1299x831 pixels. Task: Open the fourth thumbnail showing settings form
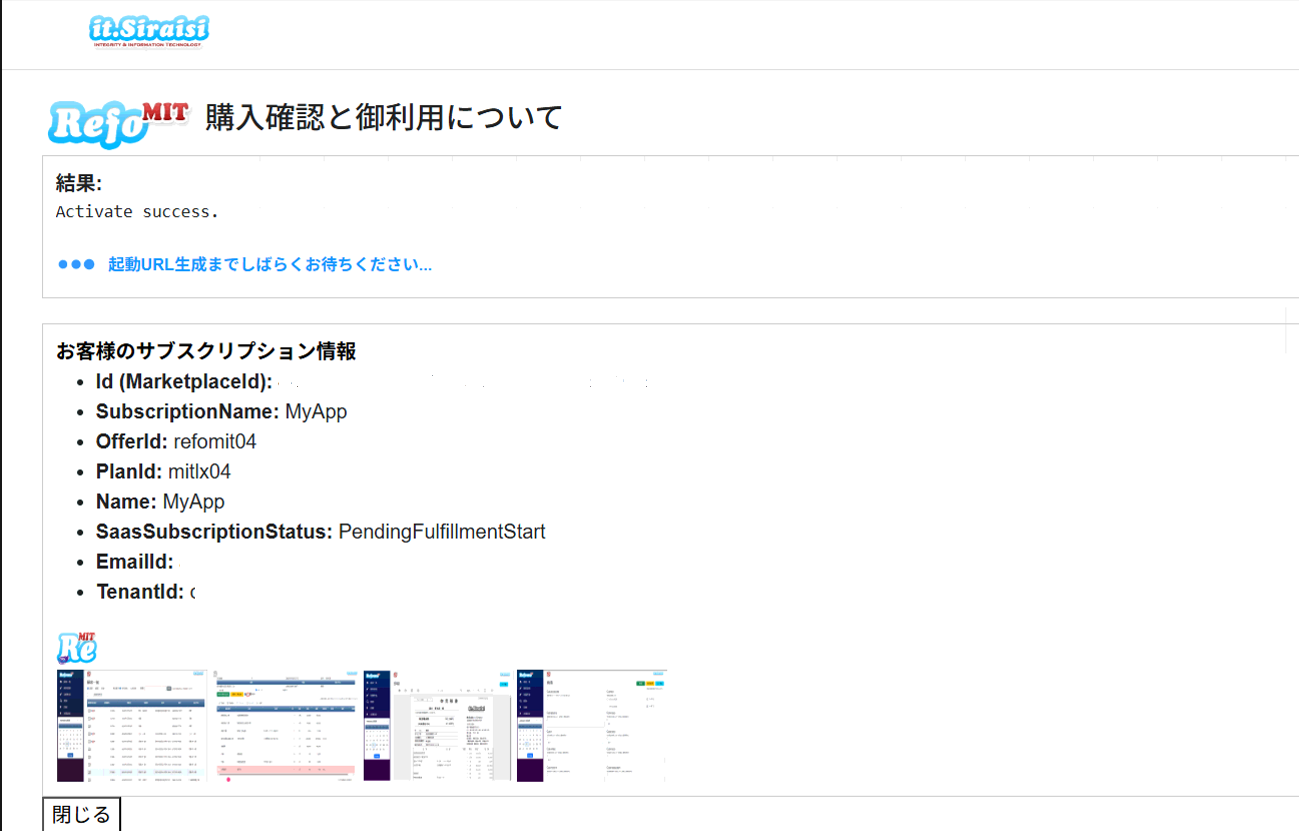(591, 725)
